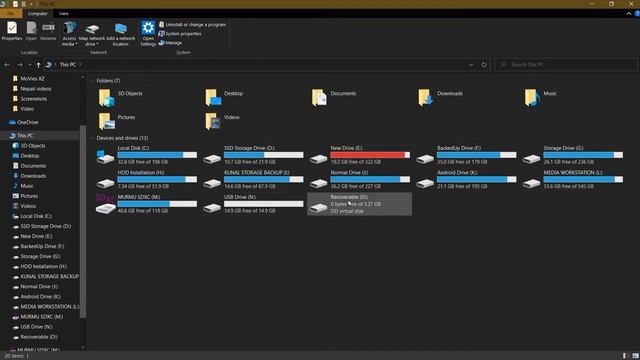This screenshot has height=360, width=640.
Task: Select the Videos folder icon
Action: (213, 122)
